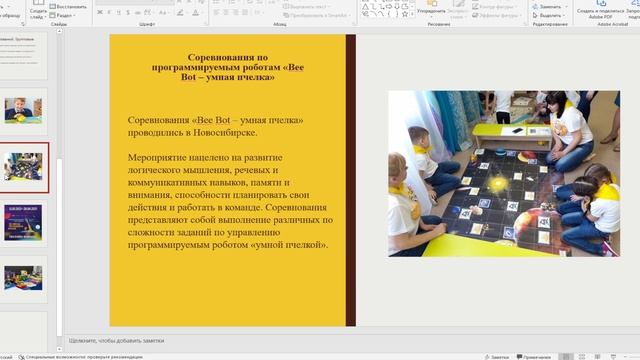Toggle Примечания in the status bar

[x=534, y=357]
